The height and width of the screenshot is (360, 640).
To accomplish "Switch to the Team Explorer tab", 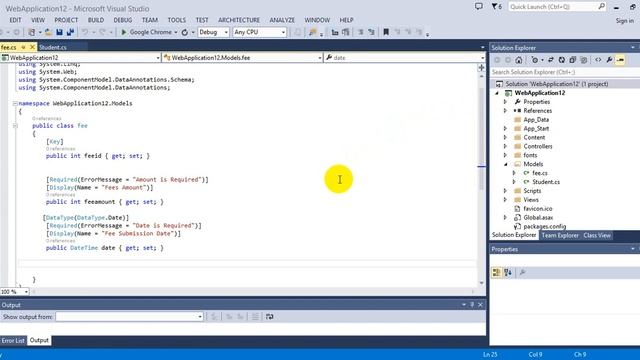I will (560, 236).
